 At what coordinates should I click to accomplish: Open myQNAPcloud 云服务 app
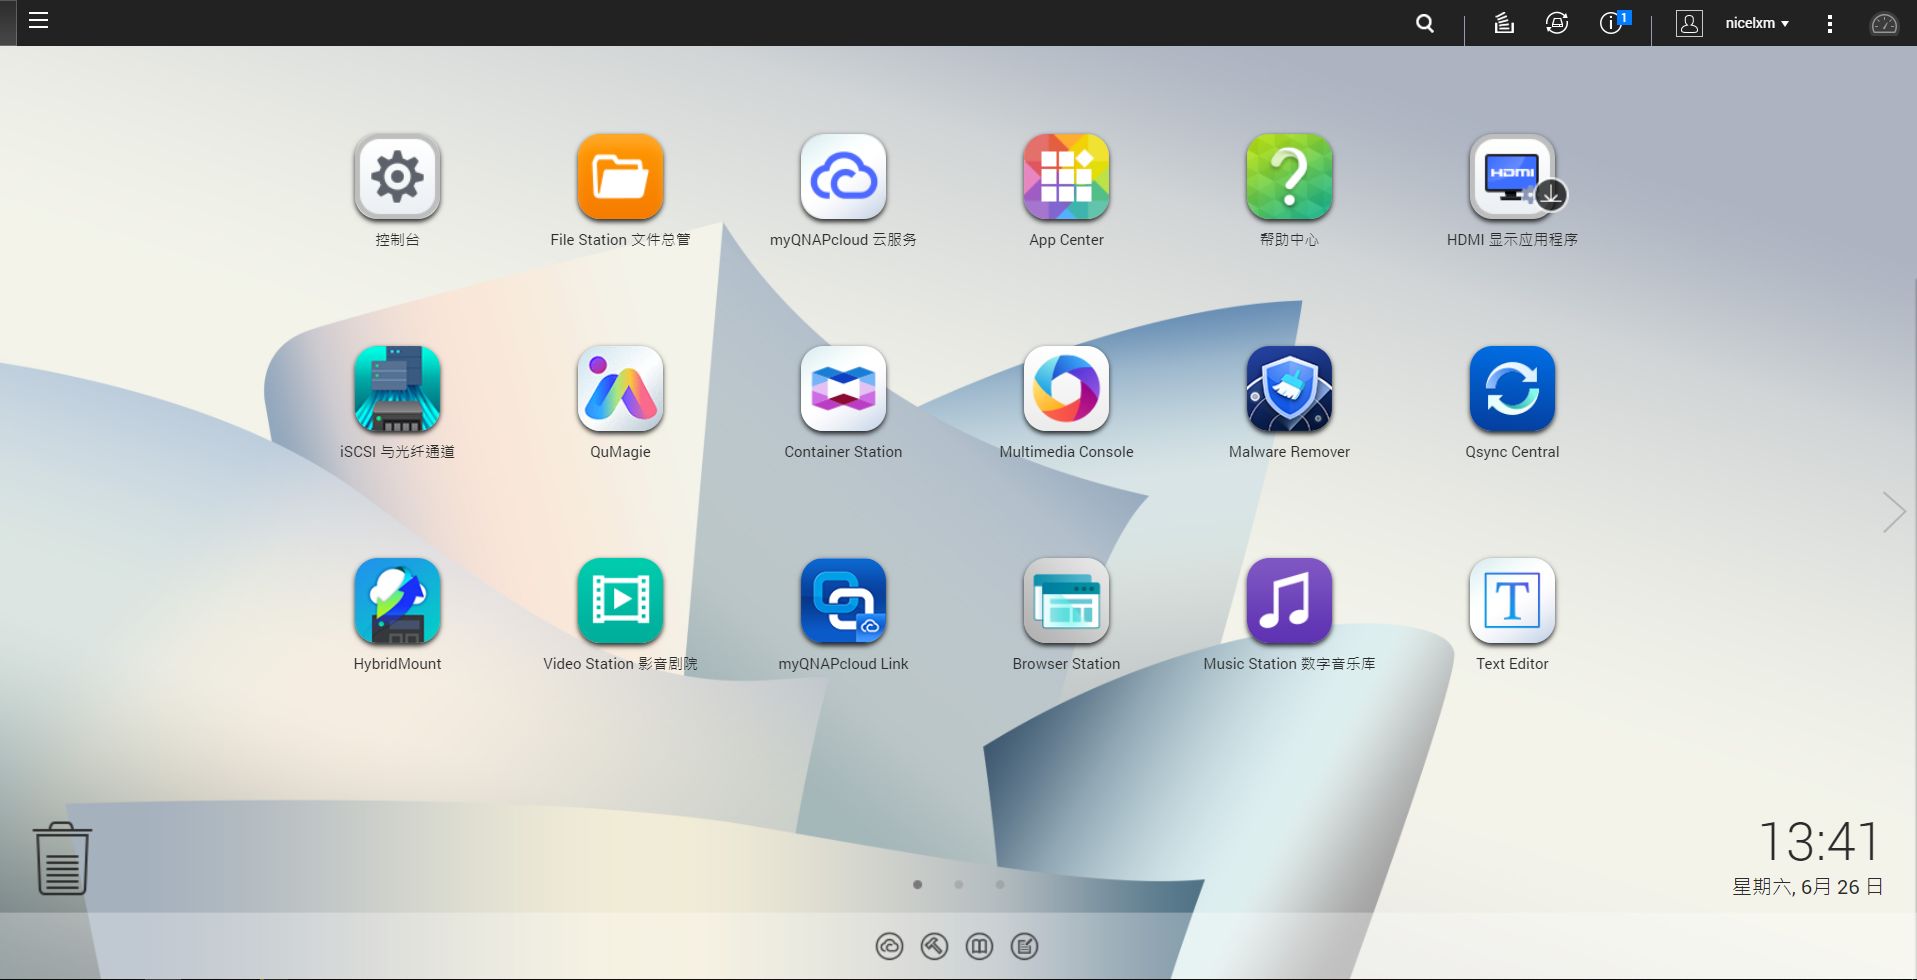pos(843,177)
